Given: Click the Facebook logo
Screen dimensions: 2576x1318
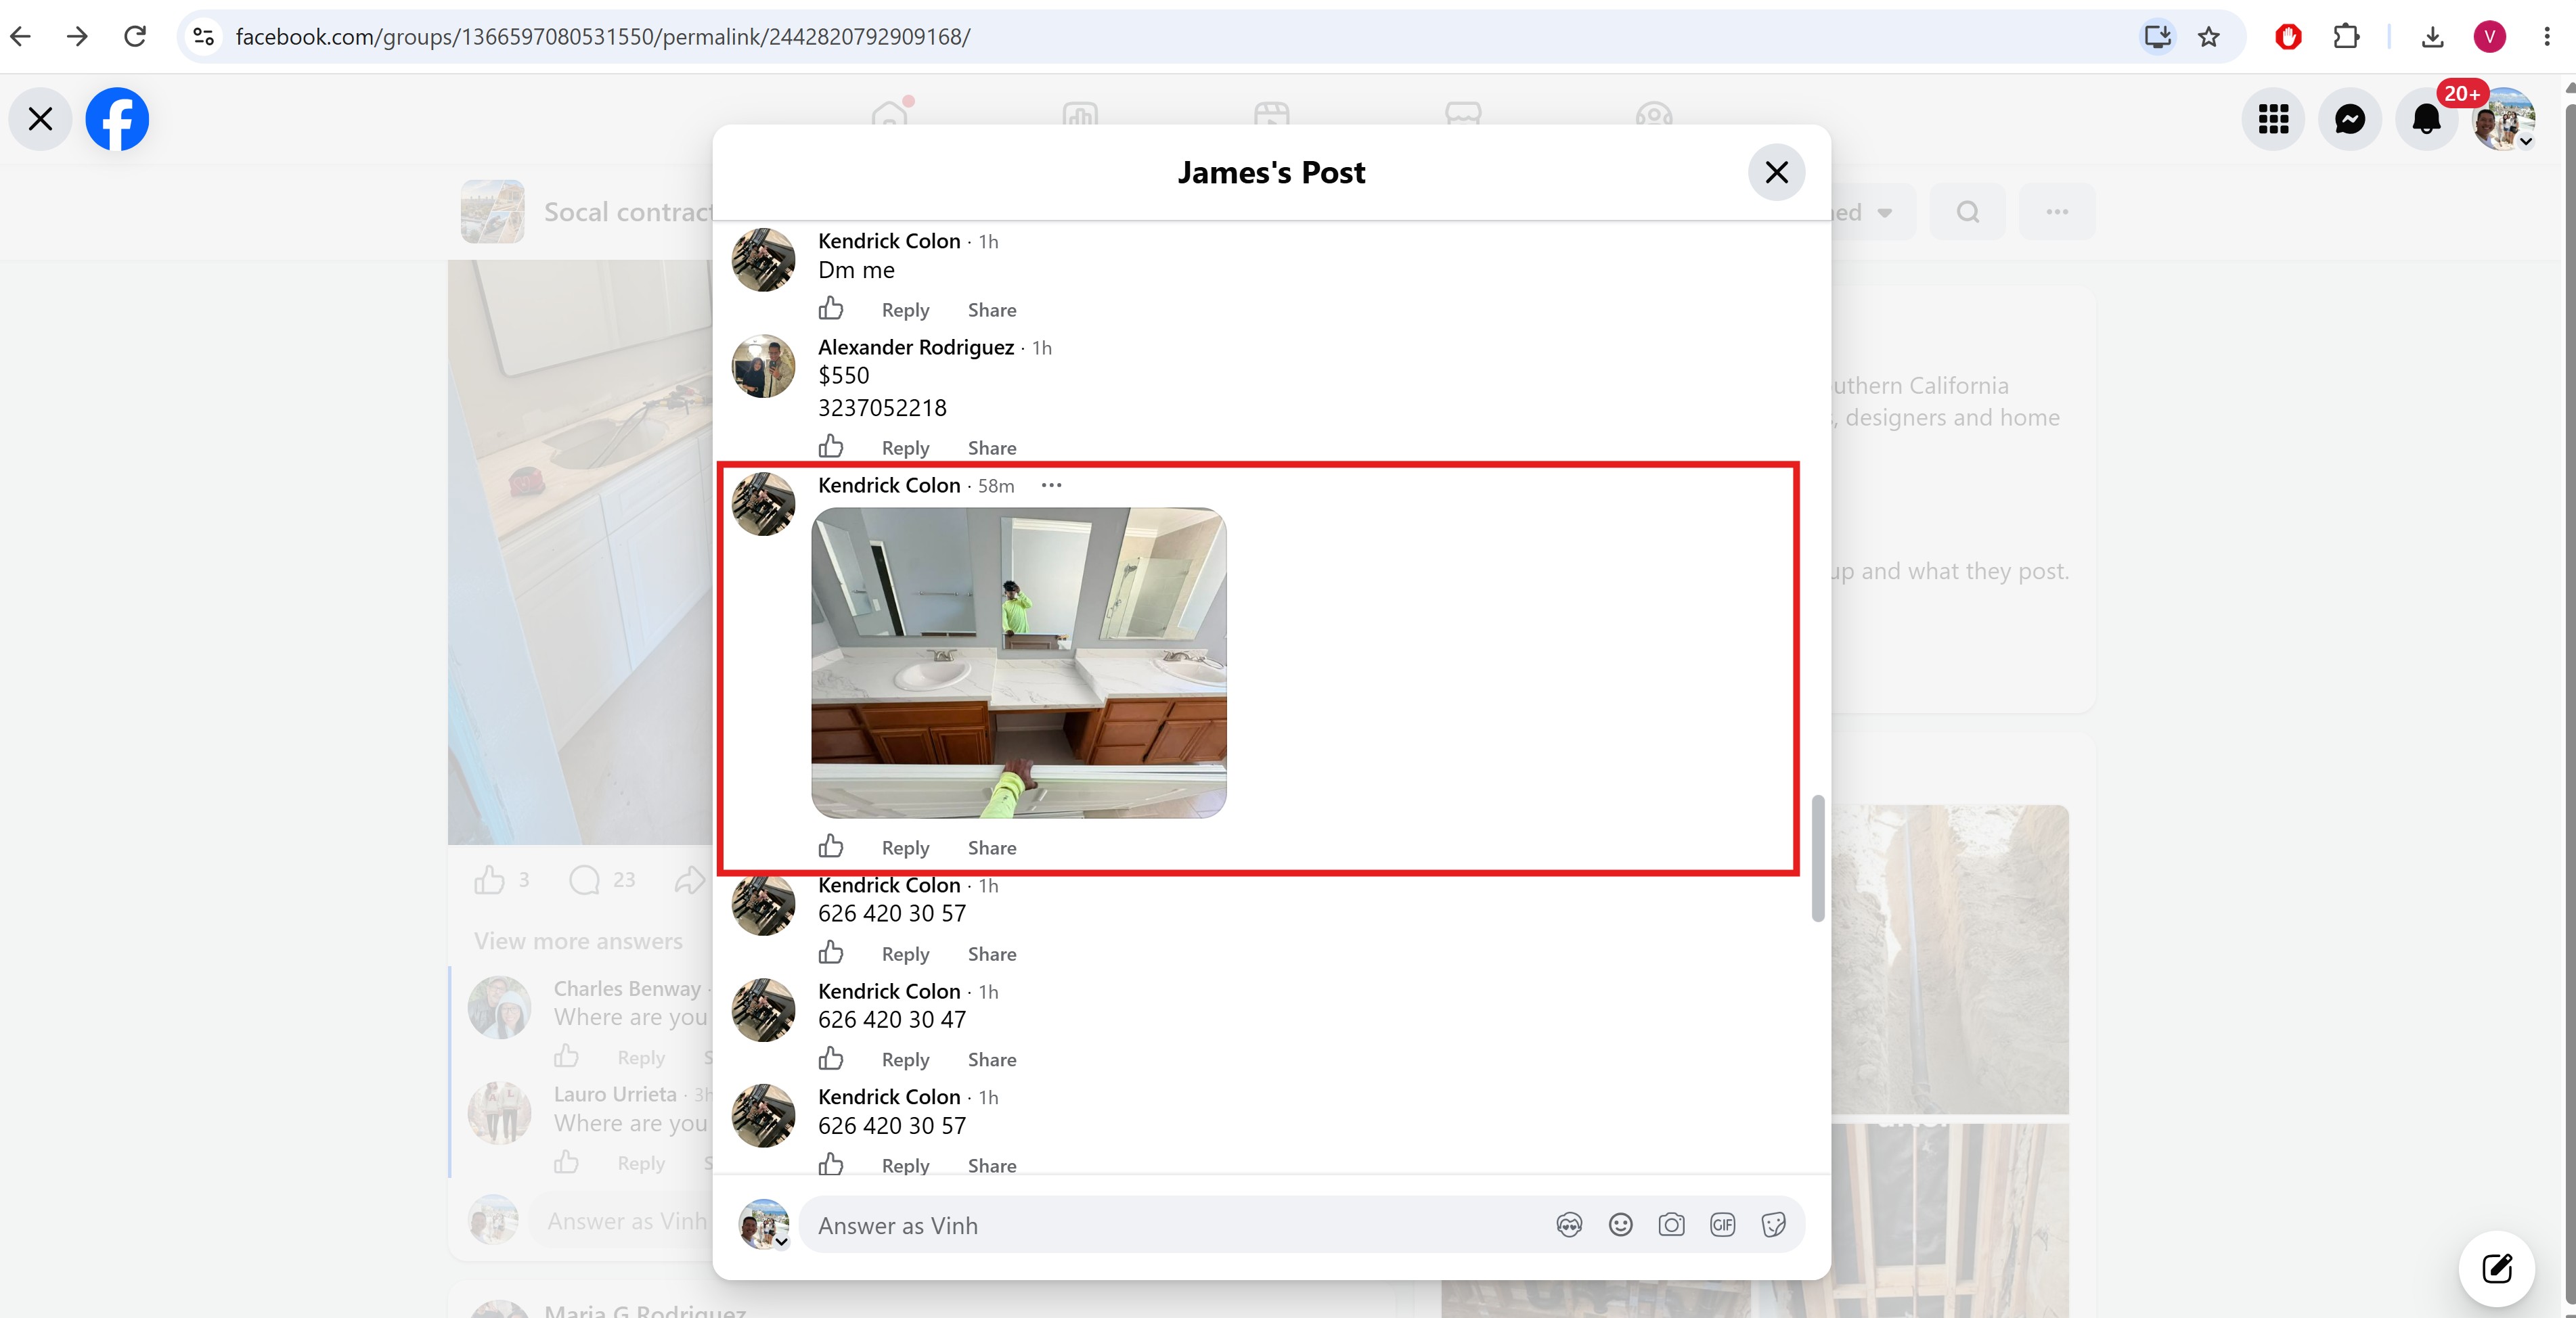Looking at the screenshot, I should 117,119.
